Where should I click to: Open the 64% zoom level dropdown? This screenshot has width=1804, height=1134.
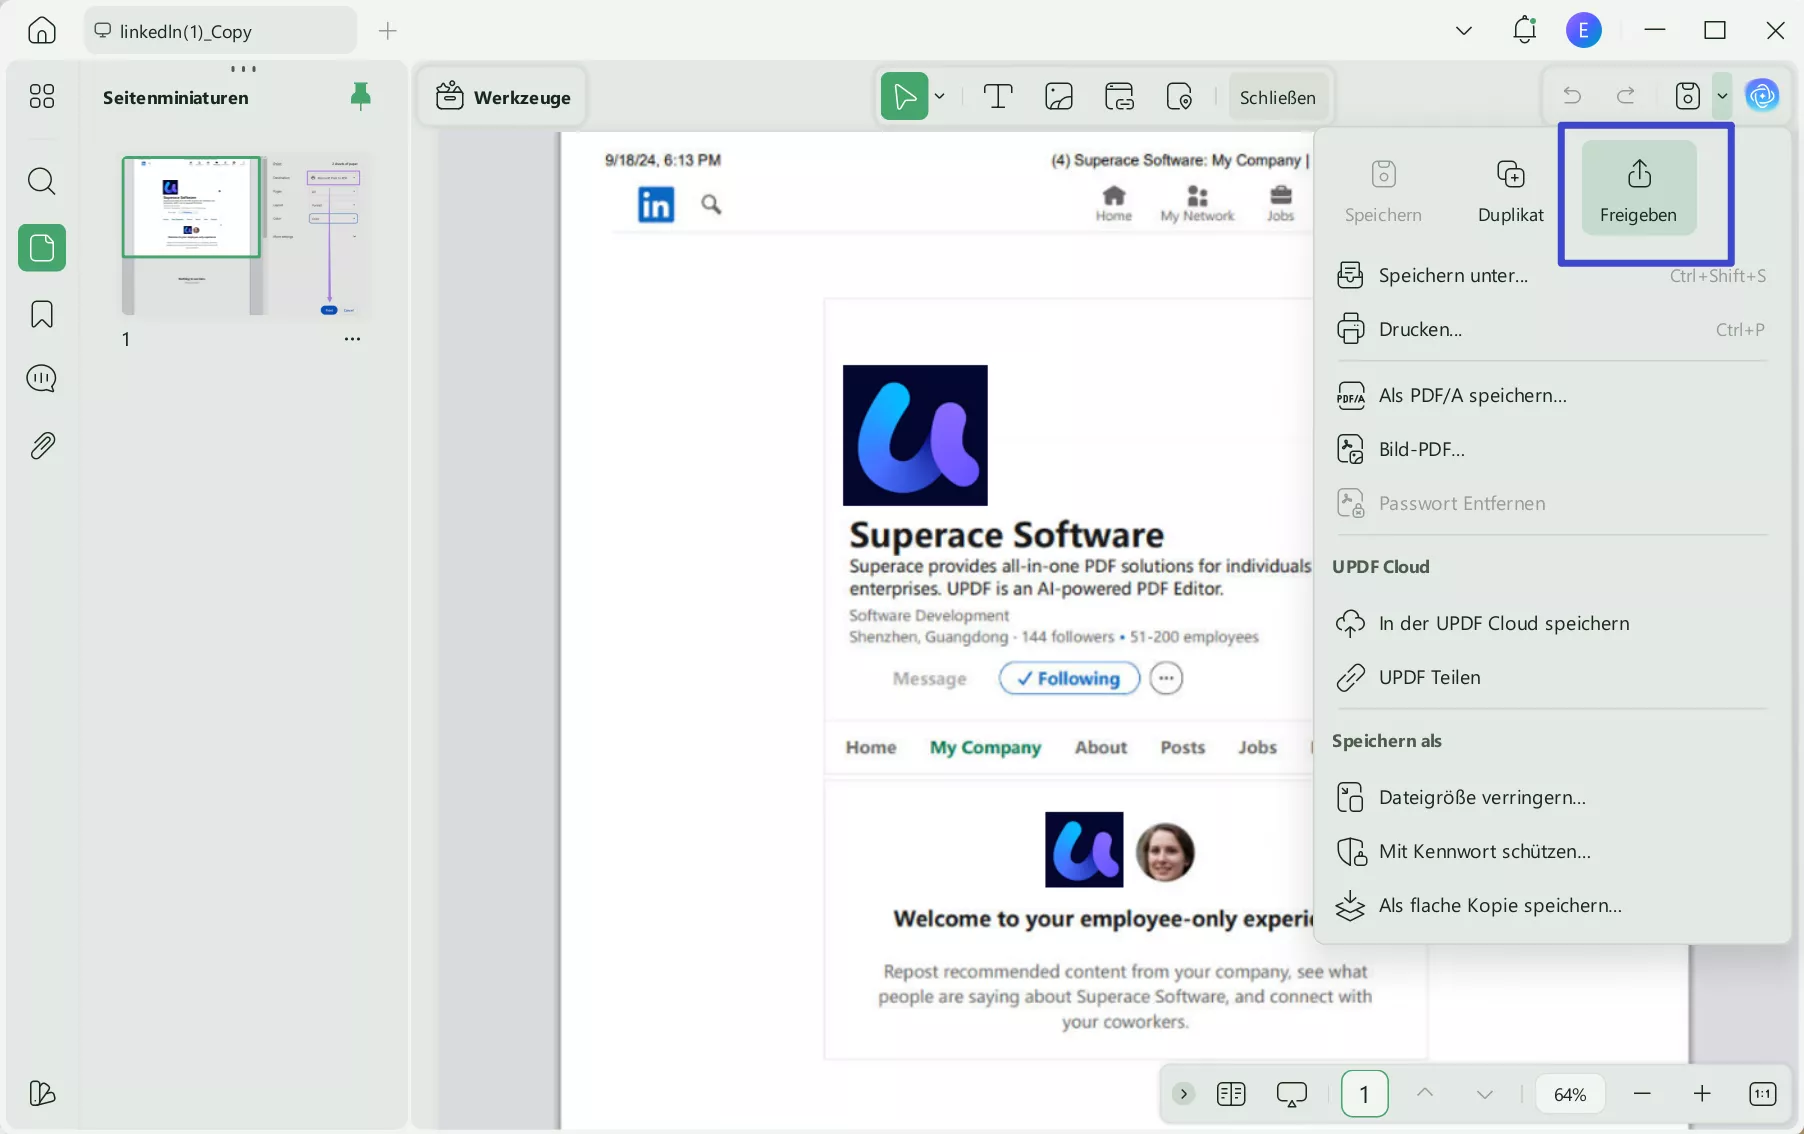[1570, 1094]
